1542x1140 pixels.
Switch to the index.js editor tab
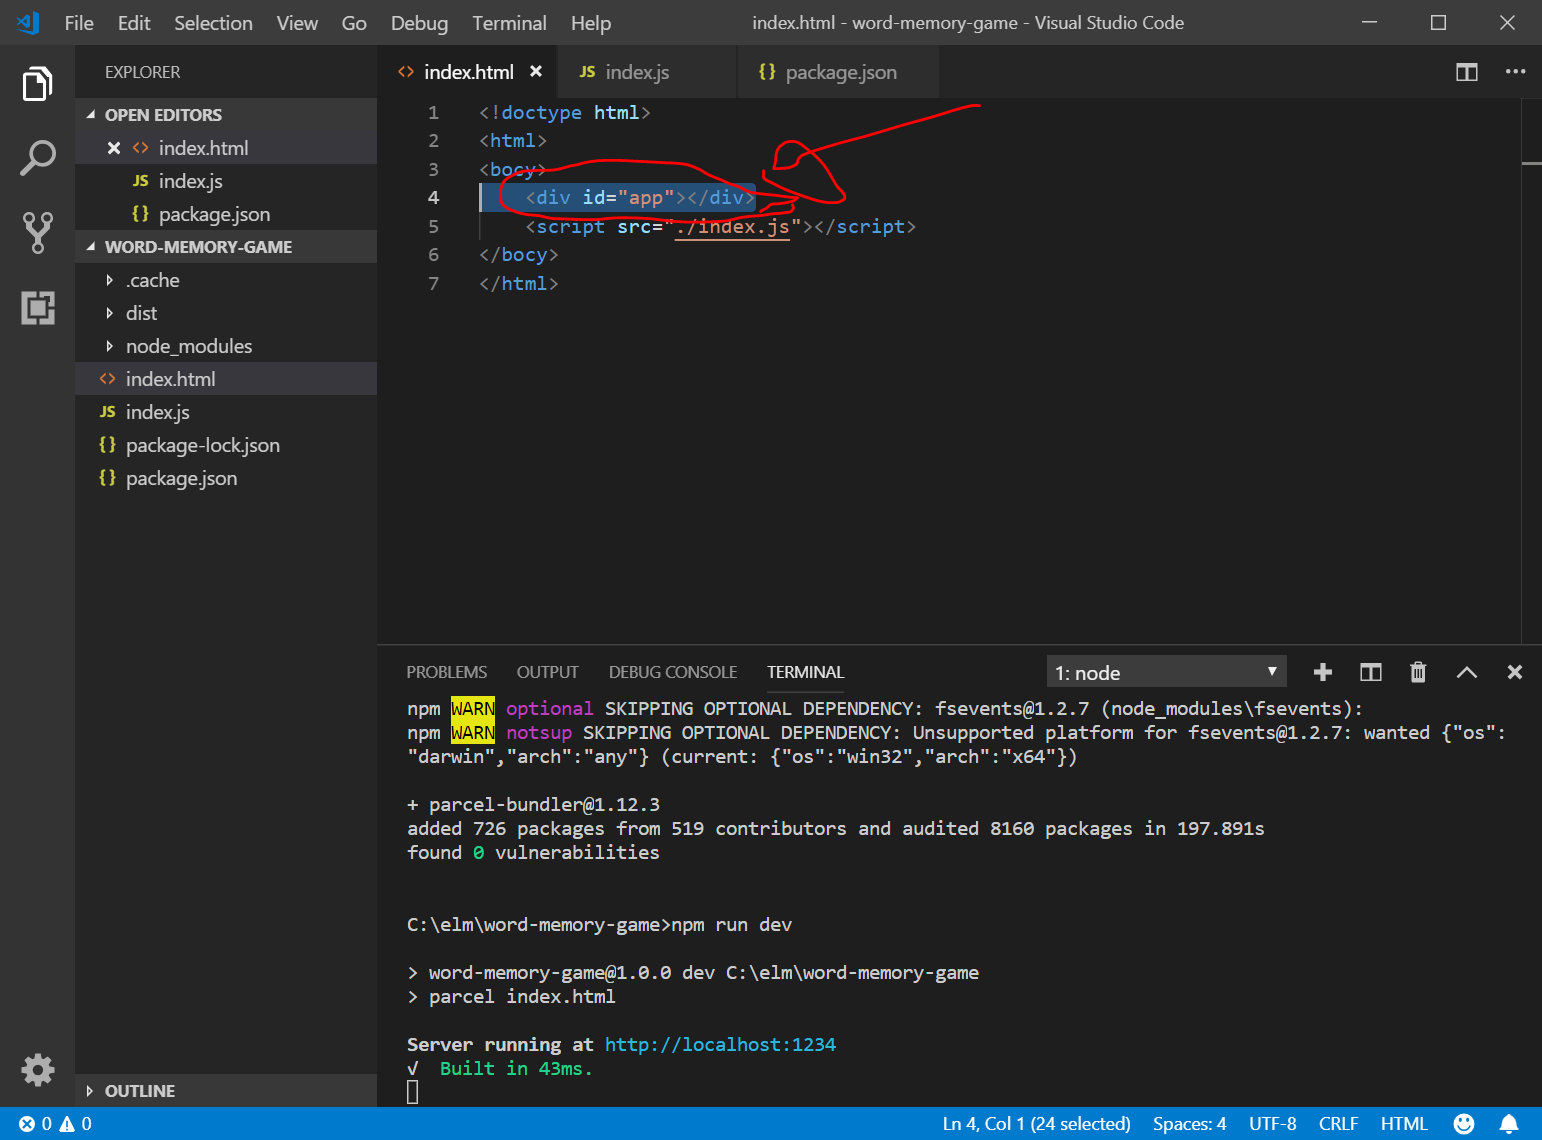coord(647,72)
